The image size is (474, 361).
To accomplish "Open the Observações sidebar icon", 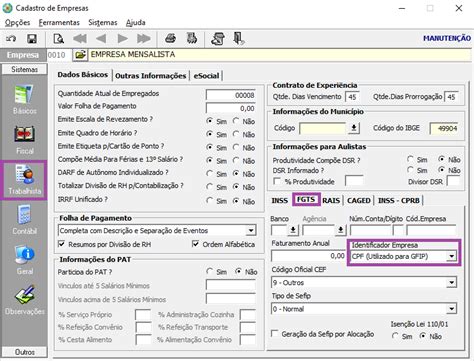I will pyautogui.click(x=24, y=300).
